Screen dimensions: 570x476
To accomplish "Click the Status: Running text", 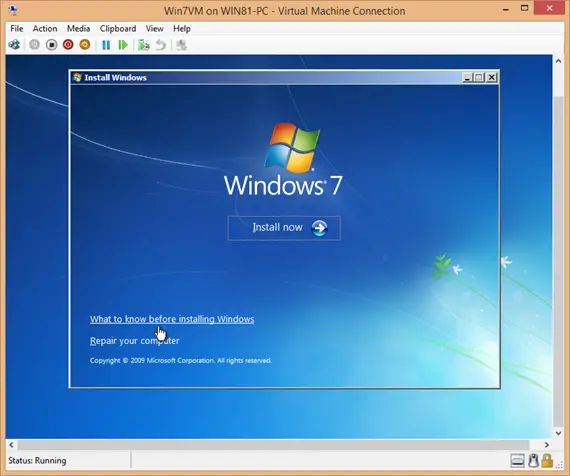I will pos(37,460).
